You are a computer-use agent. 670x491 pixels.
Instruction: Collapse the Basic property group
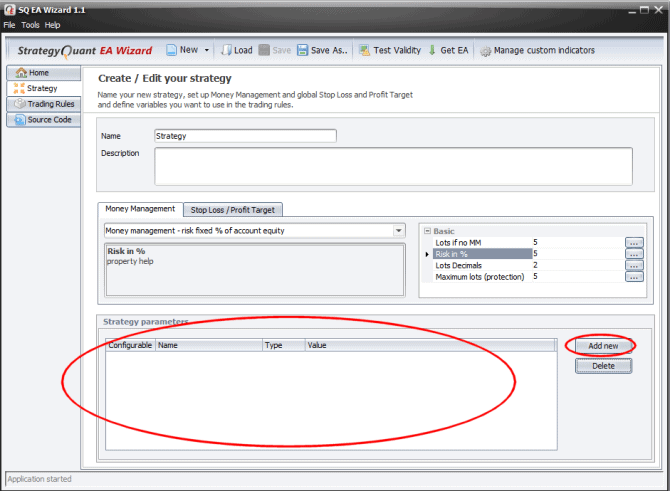click(x=427, y=231)
